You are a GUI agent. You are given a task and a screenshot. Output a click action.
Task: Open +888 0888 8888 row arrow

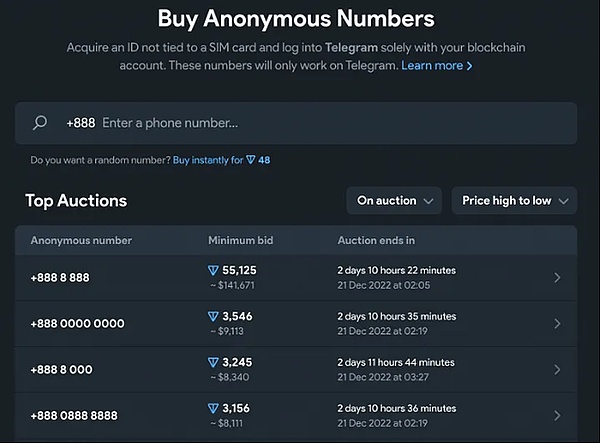coord(557,415)
